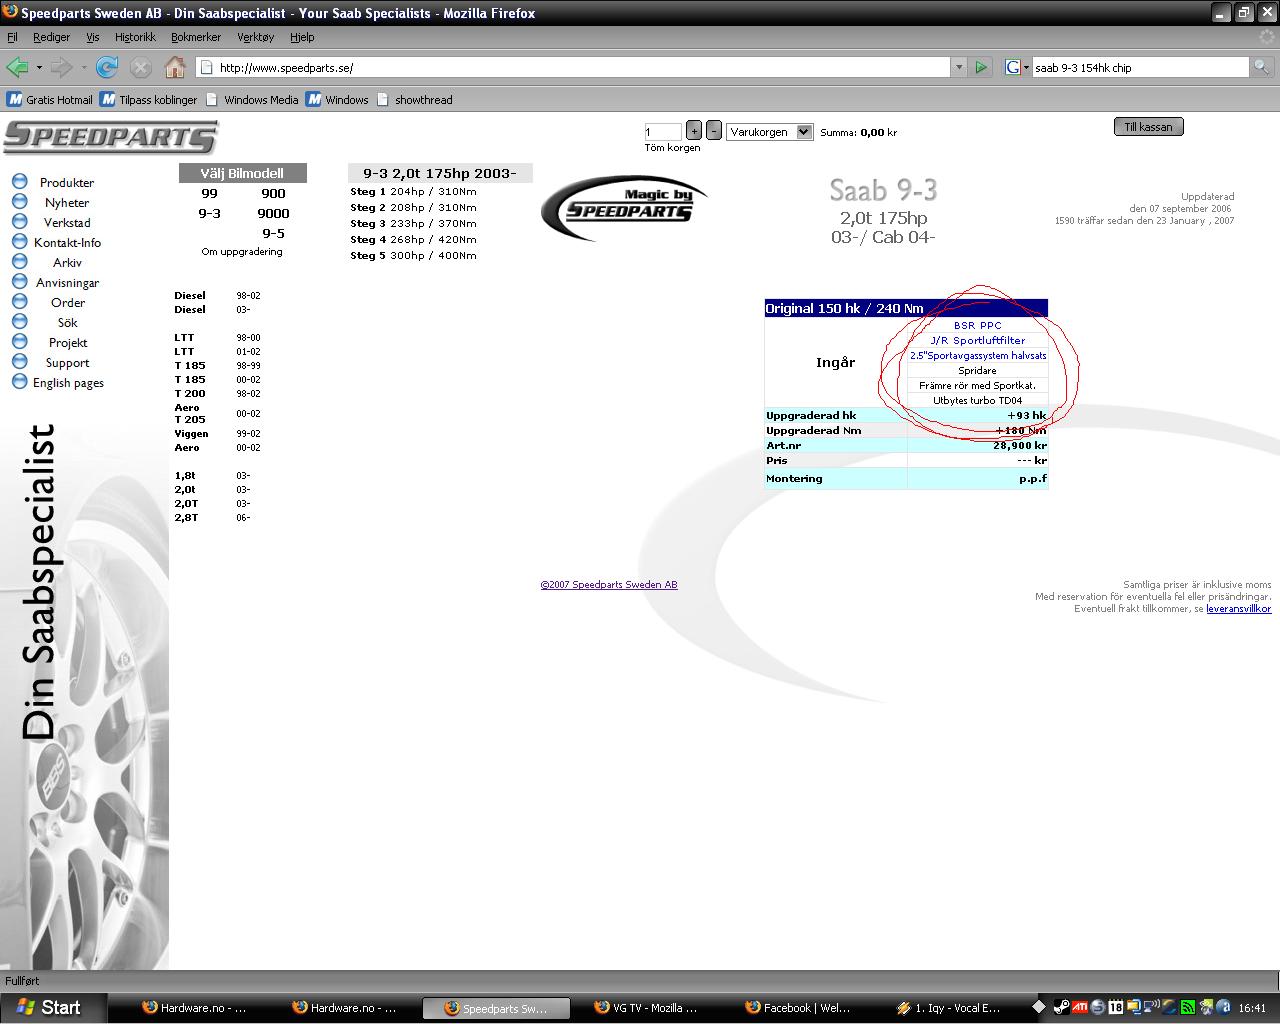The width and height of the screenshot is (1280, 1024).
Task: Click the forward navigation arrow
Action: tap(61, 67)
